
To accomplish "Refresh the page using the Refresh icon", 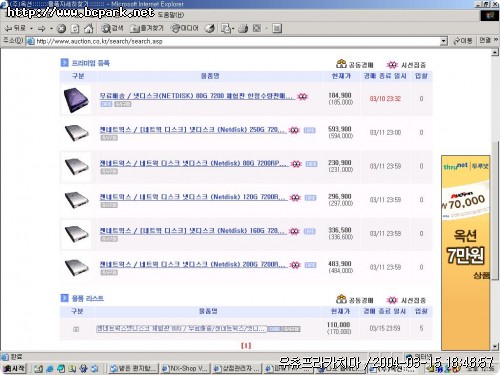I will (75, 29).
